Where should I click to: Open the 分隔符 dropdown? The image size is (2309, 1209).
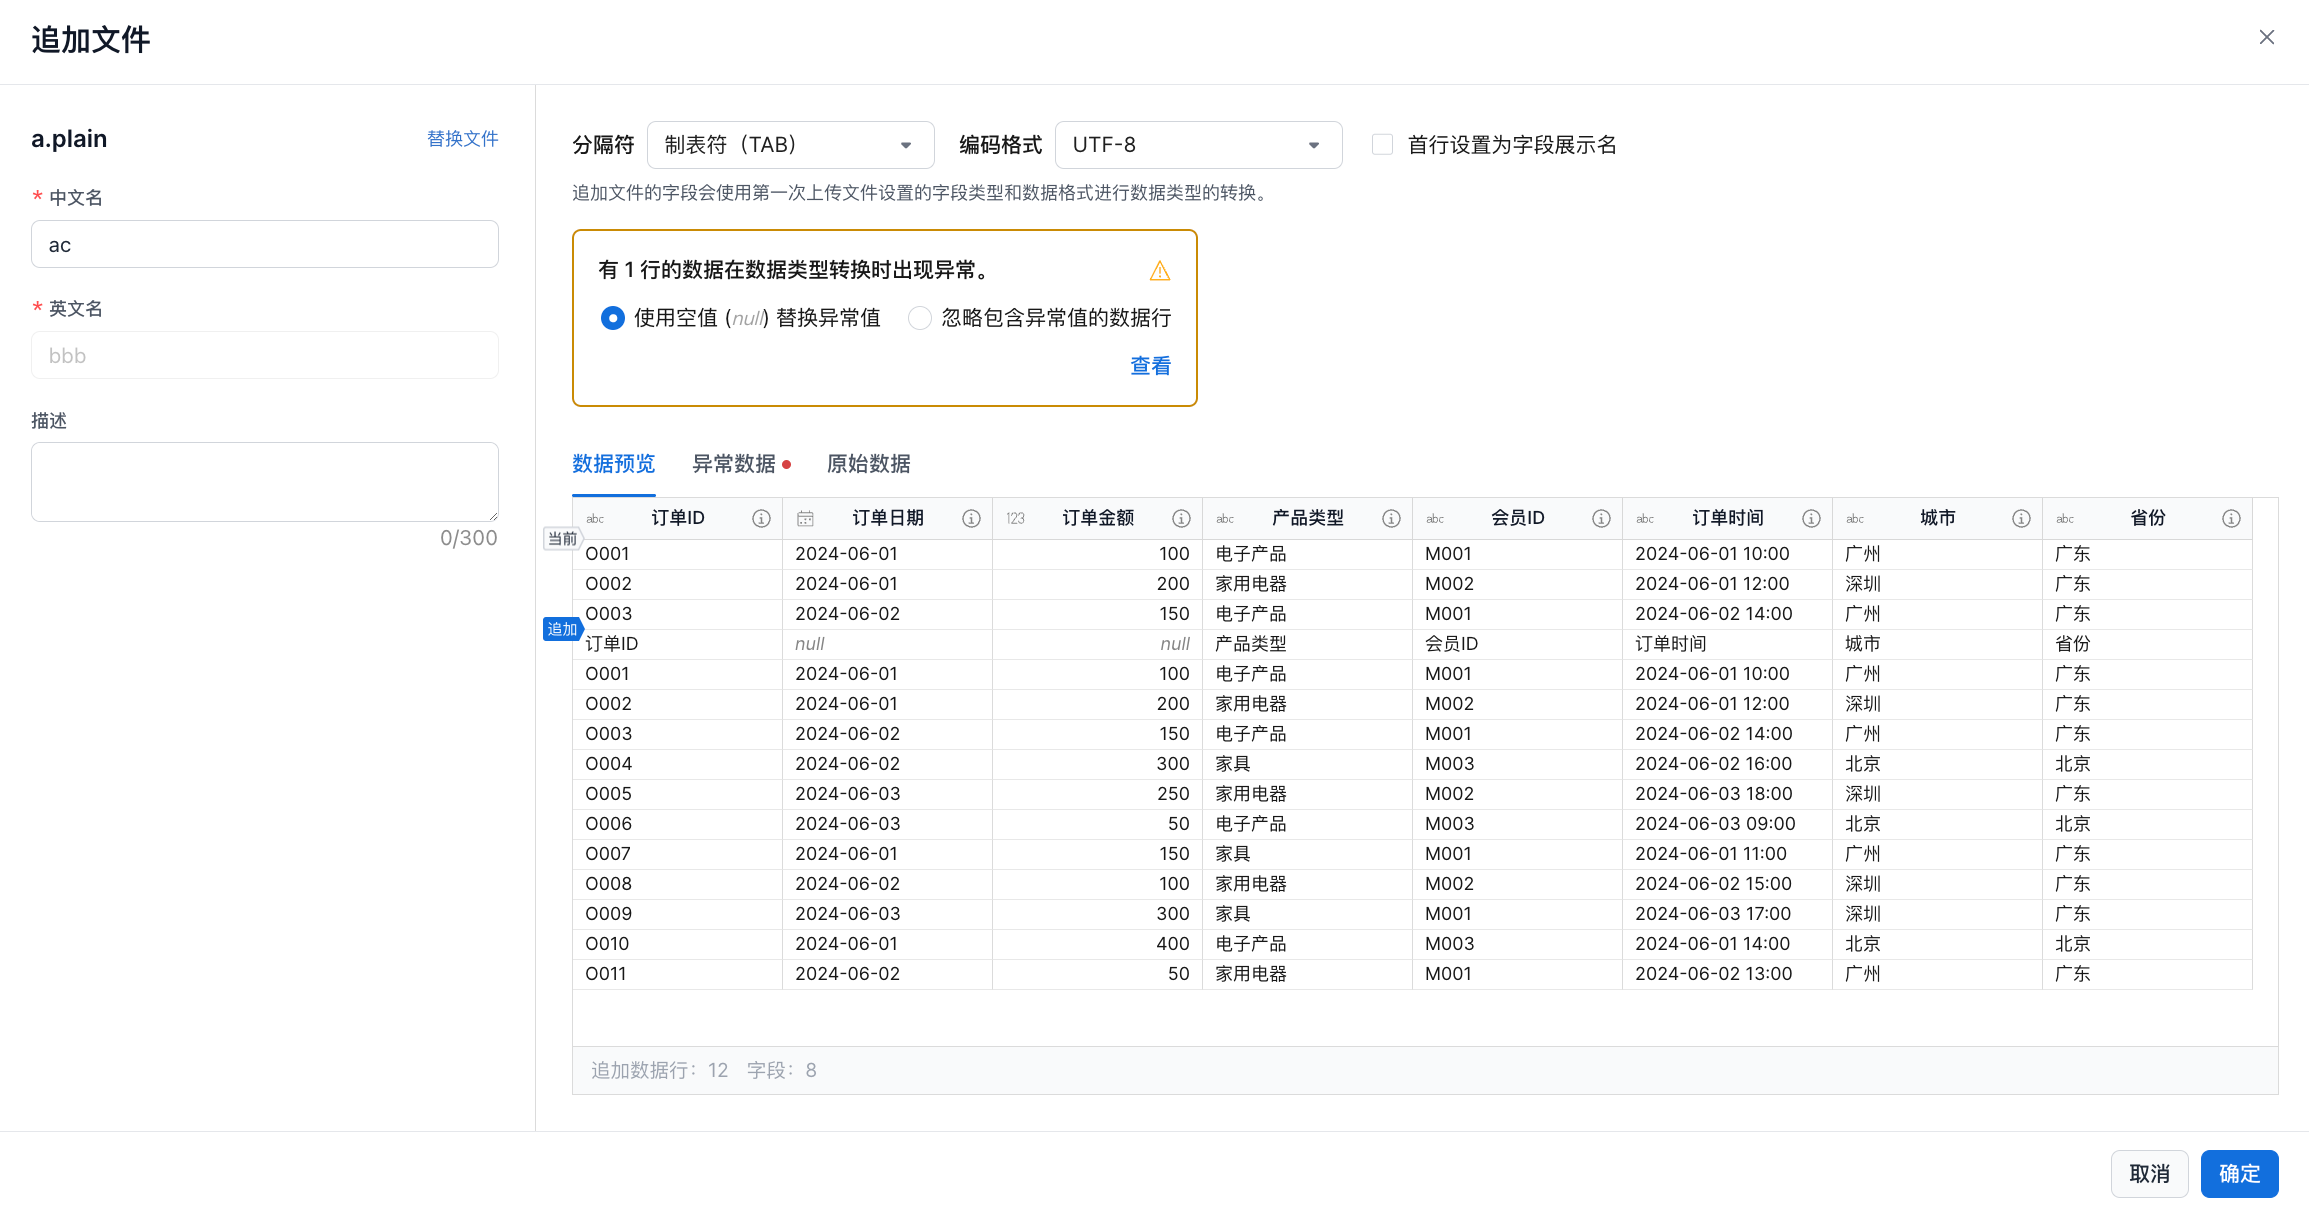790,145
